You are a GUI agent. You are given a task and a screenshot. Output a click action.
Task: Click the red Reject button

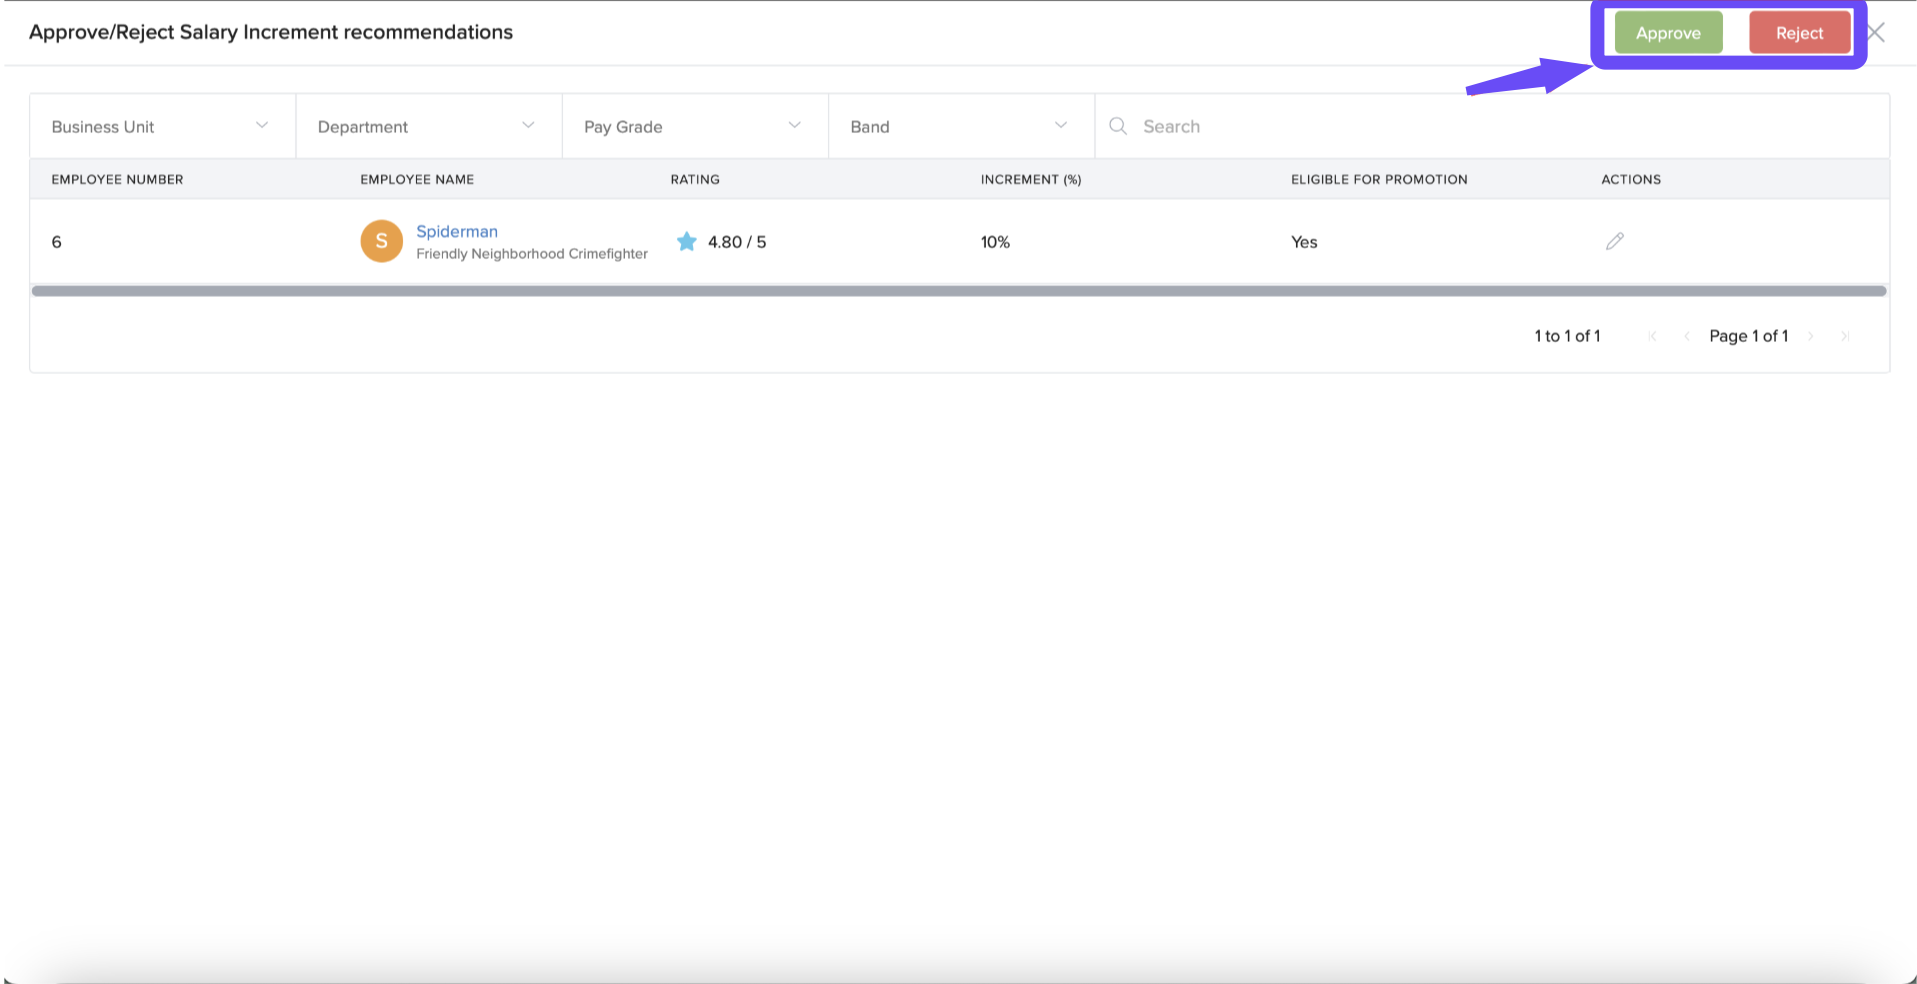pos(1798,33)
